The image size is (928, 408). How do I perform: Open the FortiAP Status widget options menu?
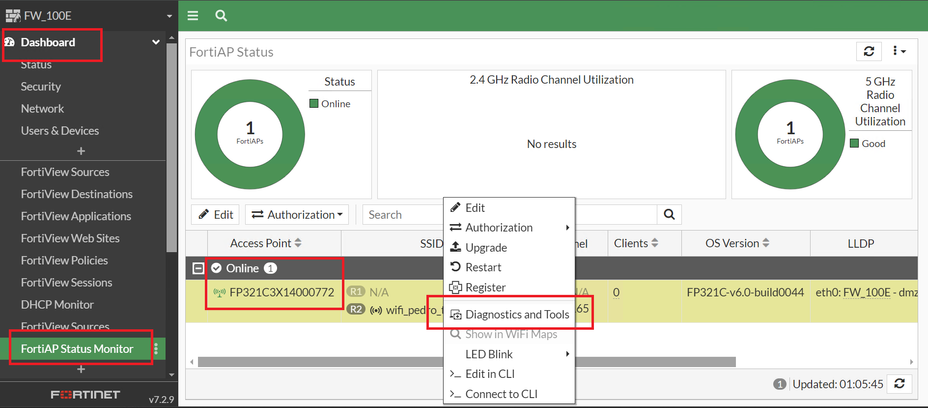click(898, 51)
